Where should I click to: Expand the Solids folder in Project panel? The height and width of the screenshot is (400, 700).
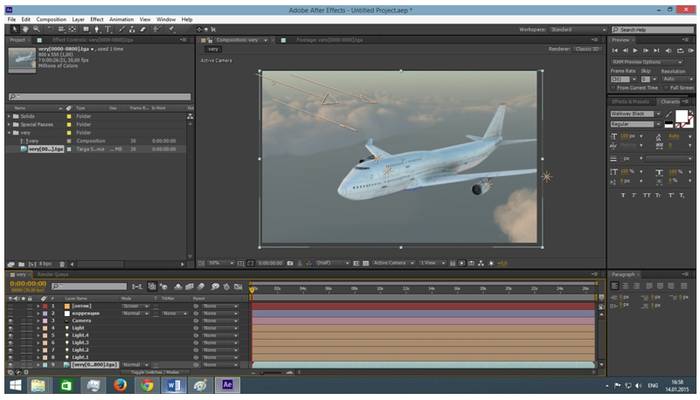coord(9,115)
